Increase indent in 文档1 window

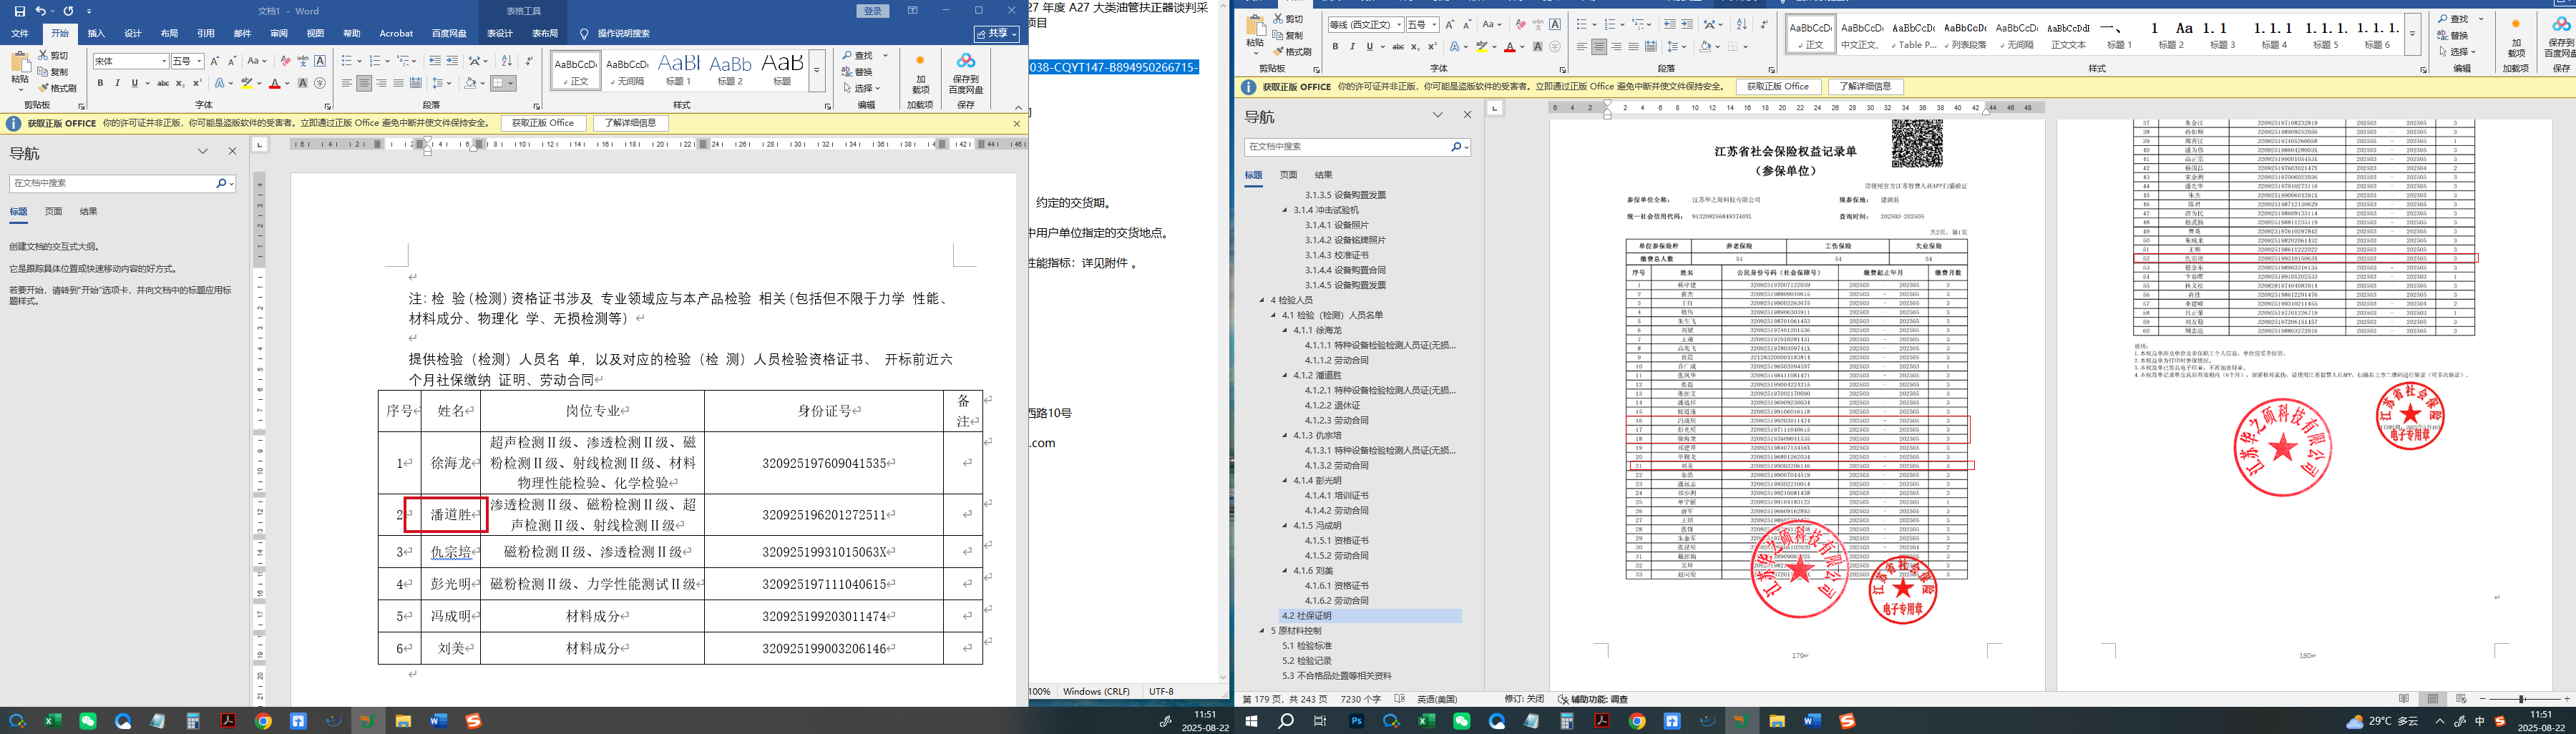452,61
